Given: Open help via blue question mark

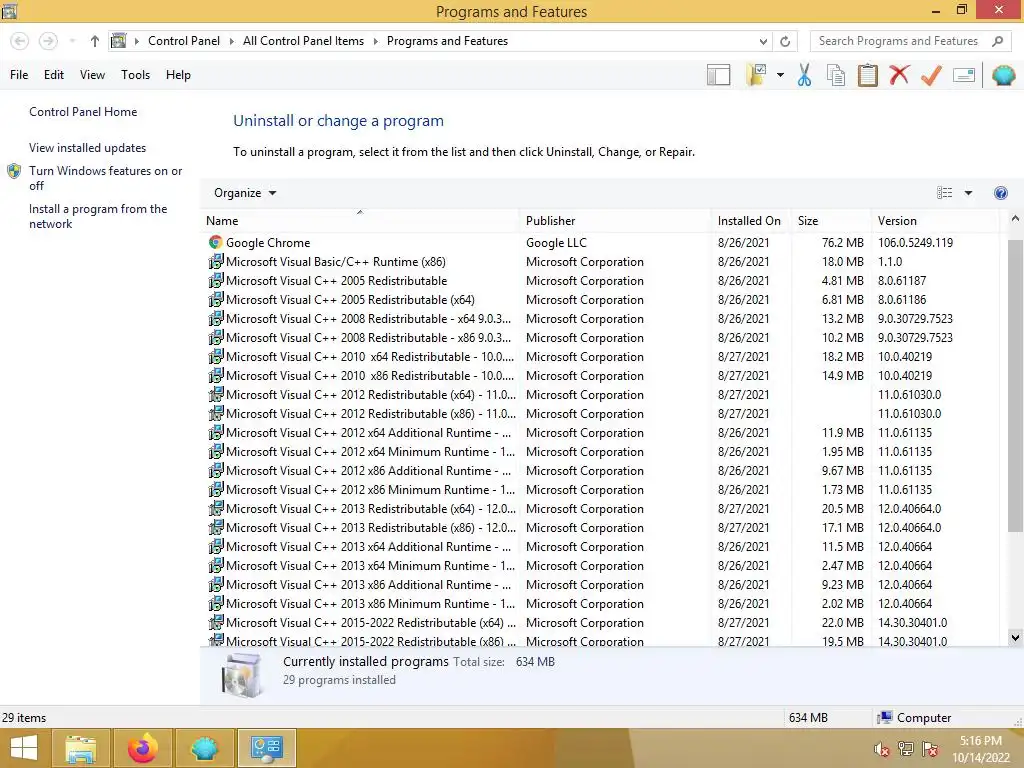Looking at the screenshot, I should point(1000,193).
